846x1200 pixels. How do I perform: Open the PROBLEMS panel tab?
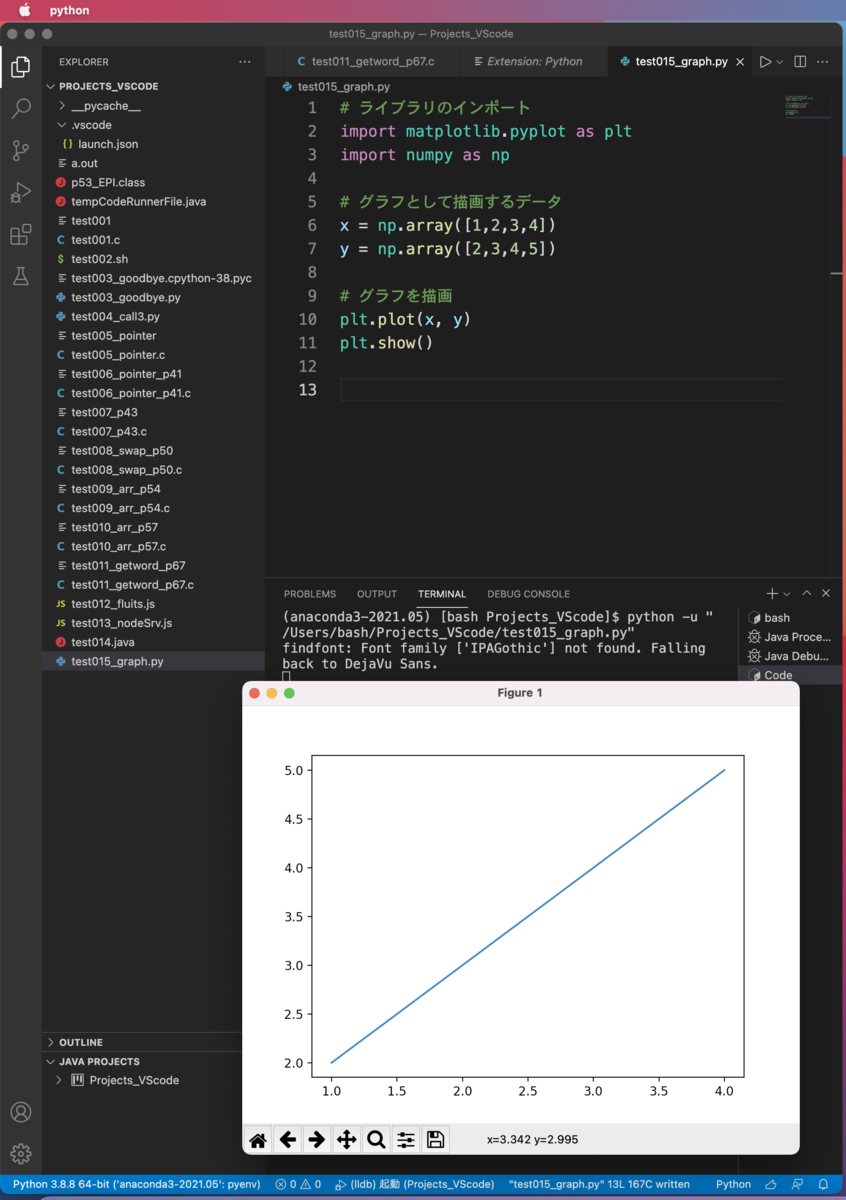click(x=310, y=594)
